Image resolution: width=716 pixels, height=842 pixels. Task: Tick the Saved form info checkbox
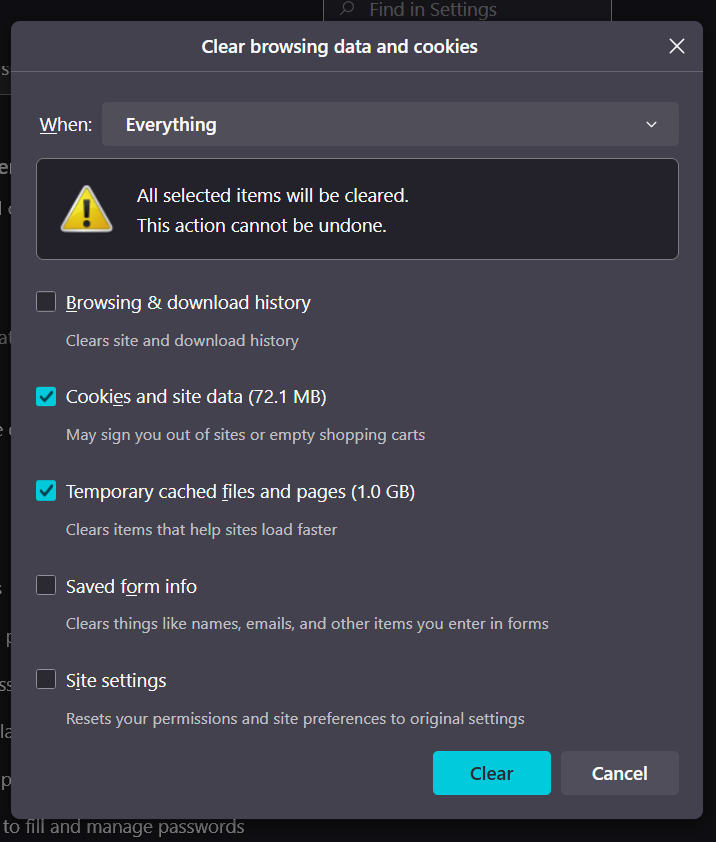coord(46,585)
